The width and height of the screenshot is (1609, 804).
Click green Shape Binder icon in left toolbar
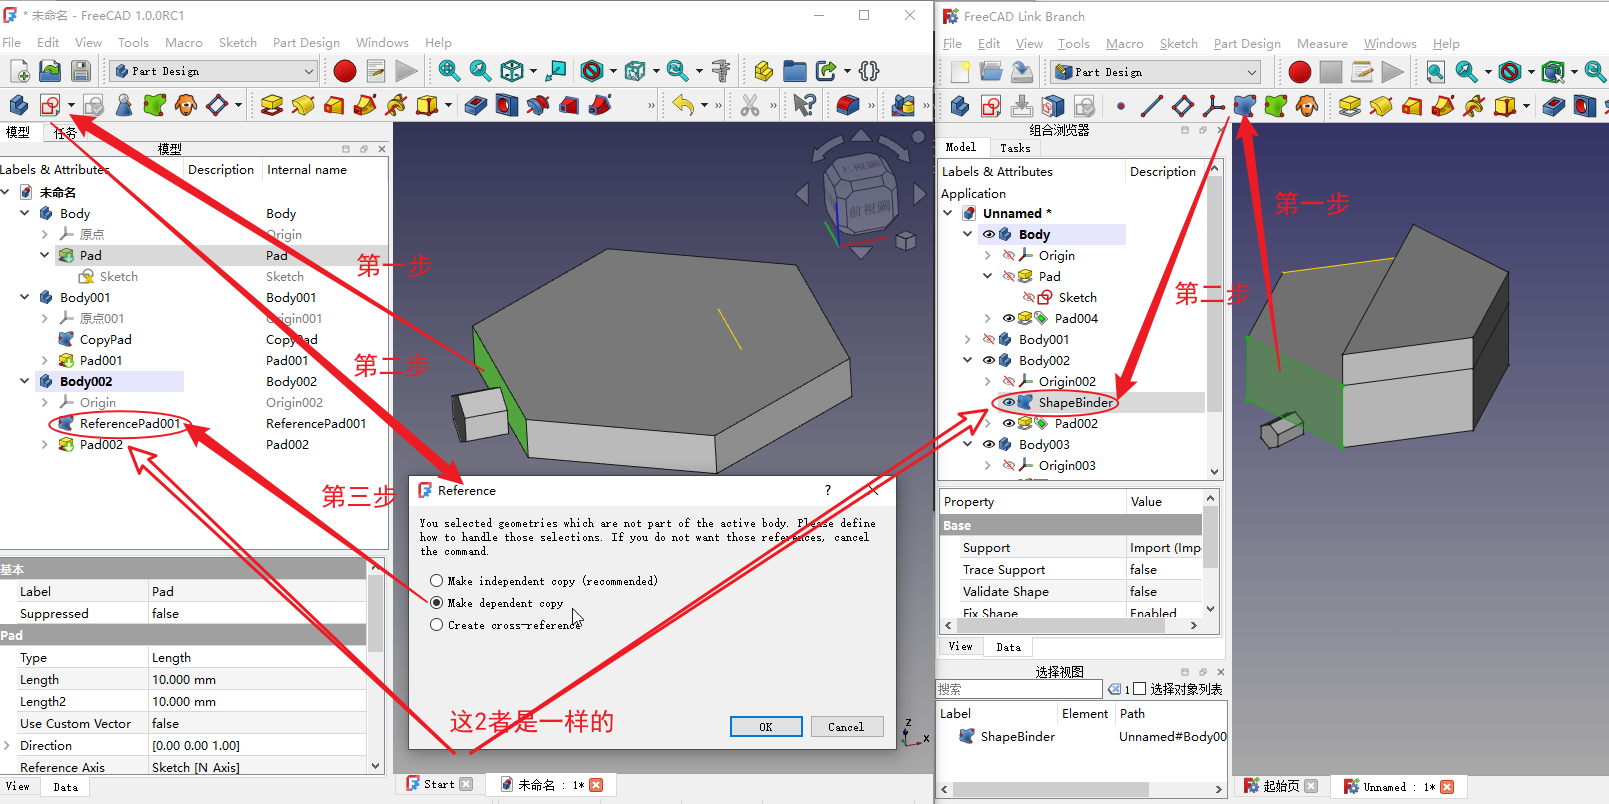coord(154,104)
